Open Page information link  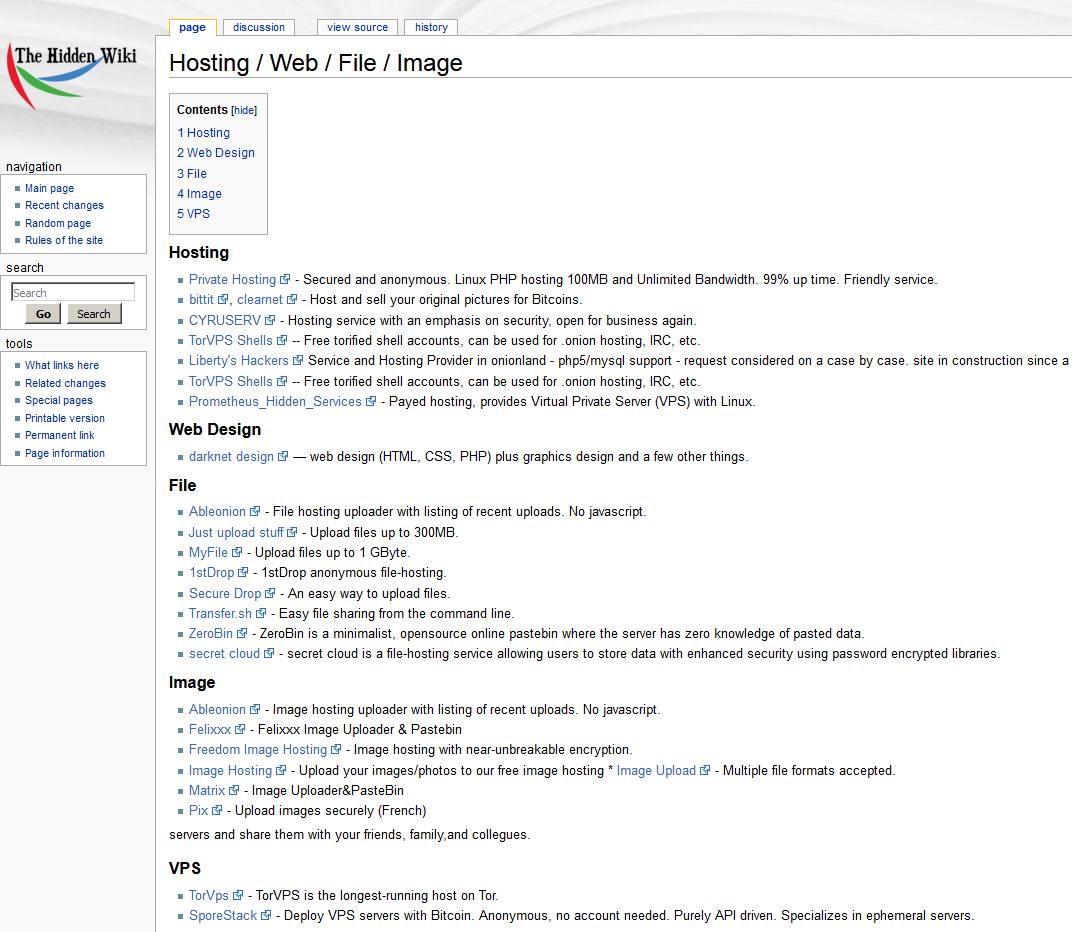64,453
